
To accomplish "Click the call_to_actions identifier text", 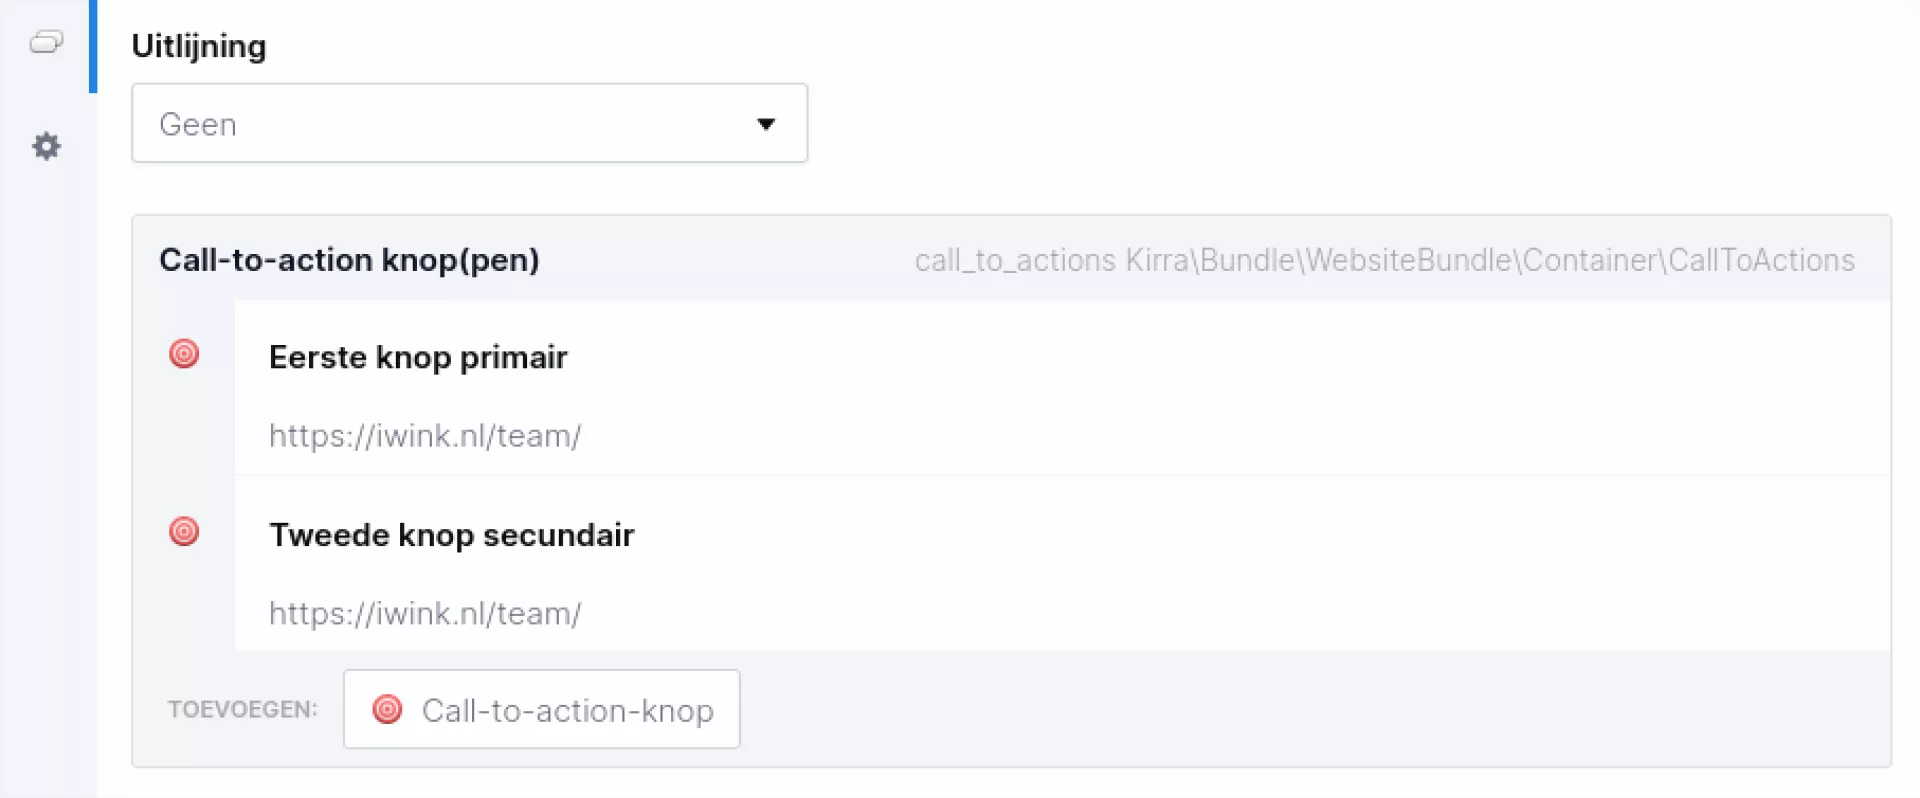I will click(x=1015, y=260).
